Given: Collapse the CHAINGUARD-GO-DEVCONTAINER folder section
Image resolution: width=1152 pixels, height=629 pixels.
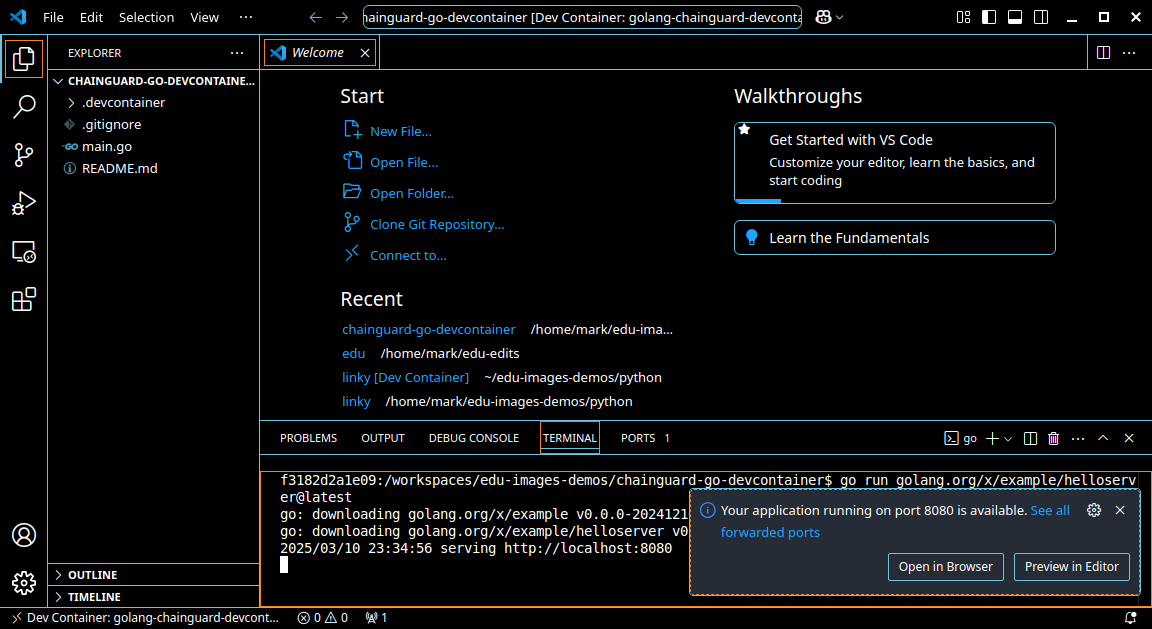Looking at the screenshot, I should pyautogui.click(x=155, y=81).
